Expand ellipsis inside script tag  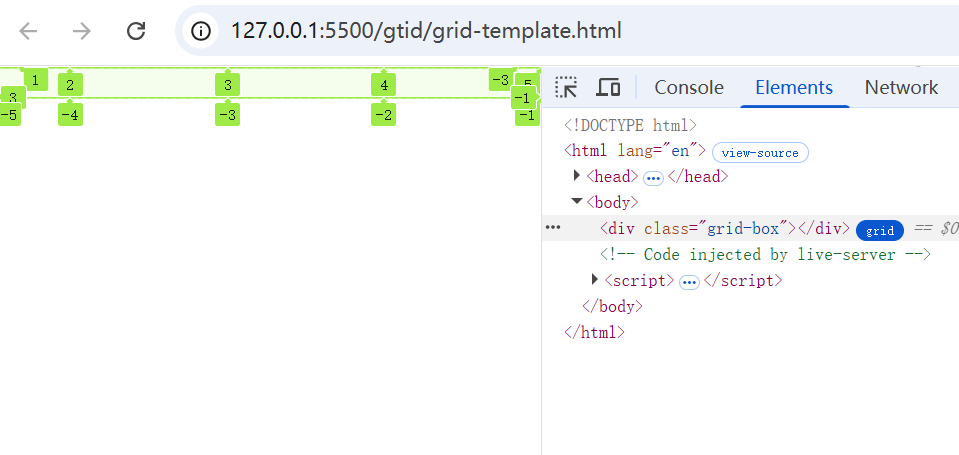point(689,283)
